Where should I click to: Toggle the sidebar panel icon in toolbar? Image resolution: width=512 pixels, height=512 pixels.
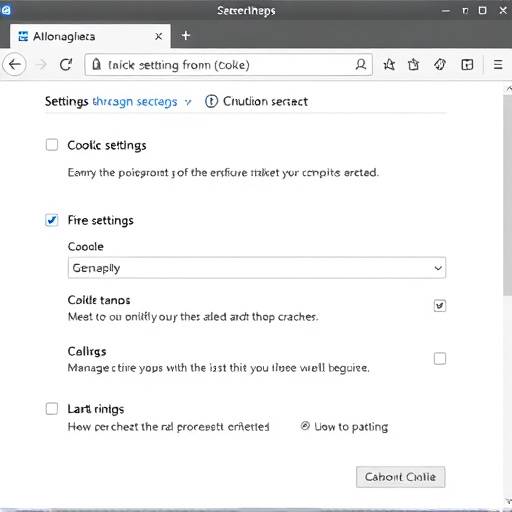467,64
